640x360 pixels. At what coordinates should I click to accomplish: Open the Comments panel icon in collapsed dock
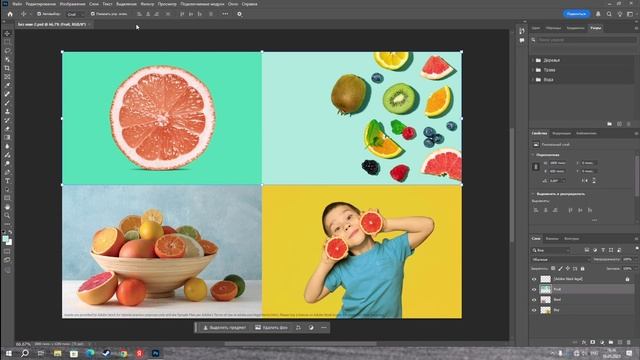(x=522, y=40)
